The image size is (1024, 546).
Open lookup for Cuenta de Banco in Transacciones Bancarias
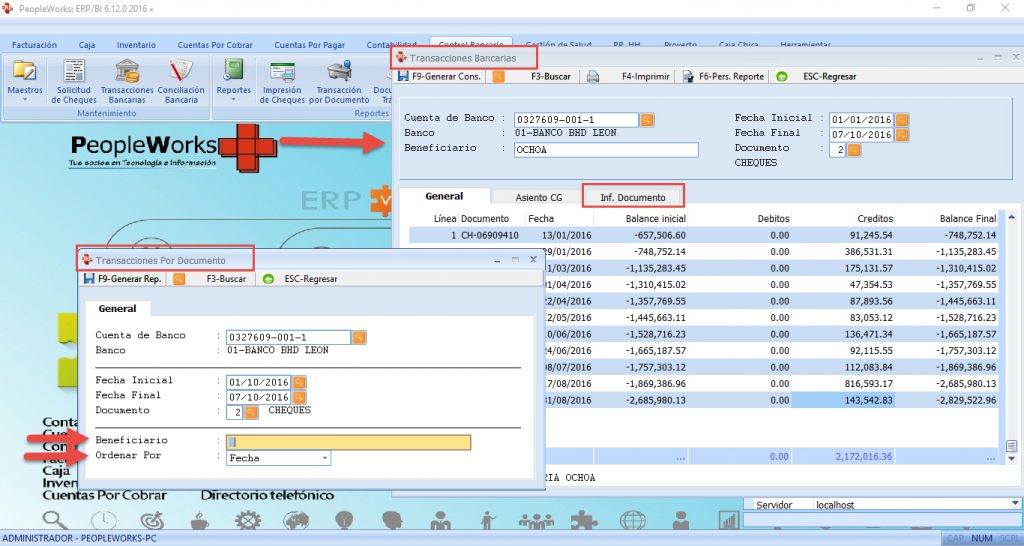(x=647, y=120)
